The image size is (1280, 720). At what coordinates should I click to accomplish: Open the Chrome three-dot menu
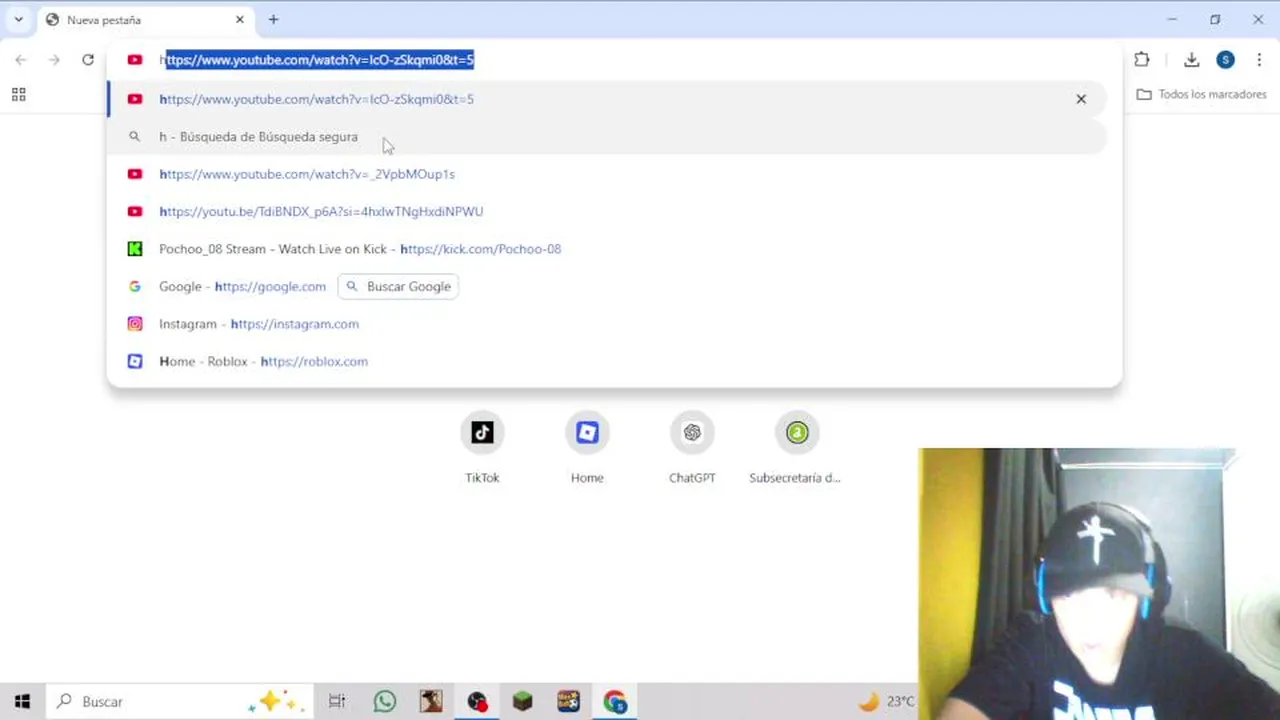1259,60
